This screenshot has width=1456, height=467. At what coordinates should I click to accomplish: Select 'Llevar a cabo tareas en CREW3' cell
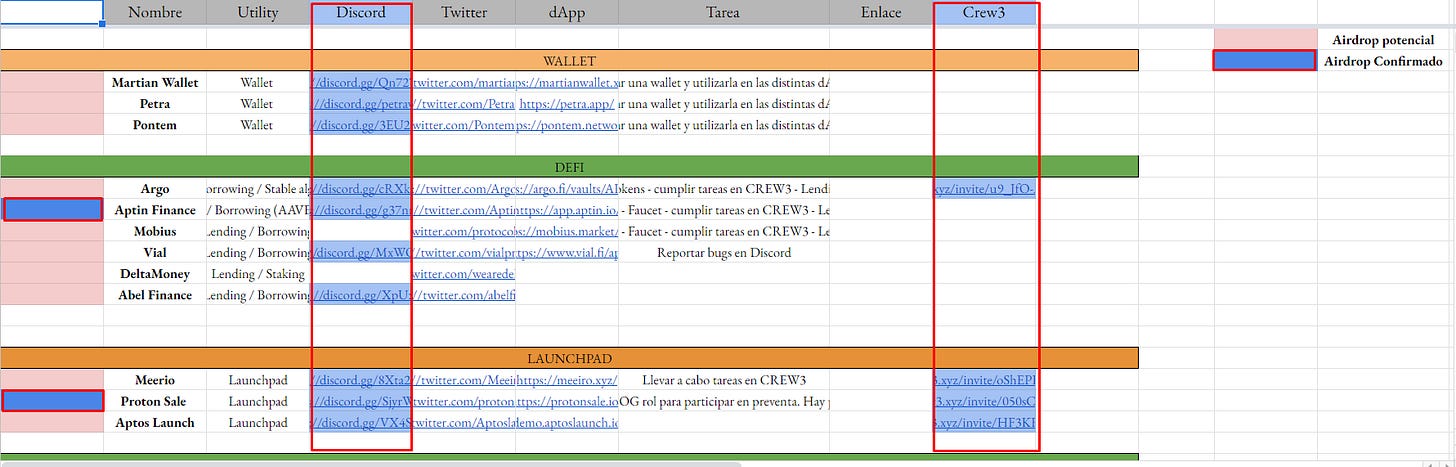coord(723,380)
